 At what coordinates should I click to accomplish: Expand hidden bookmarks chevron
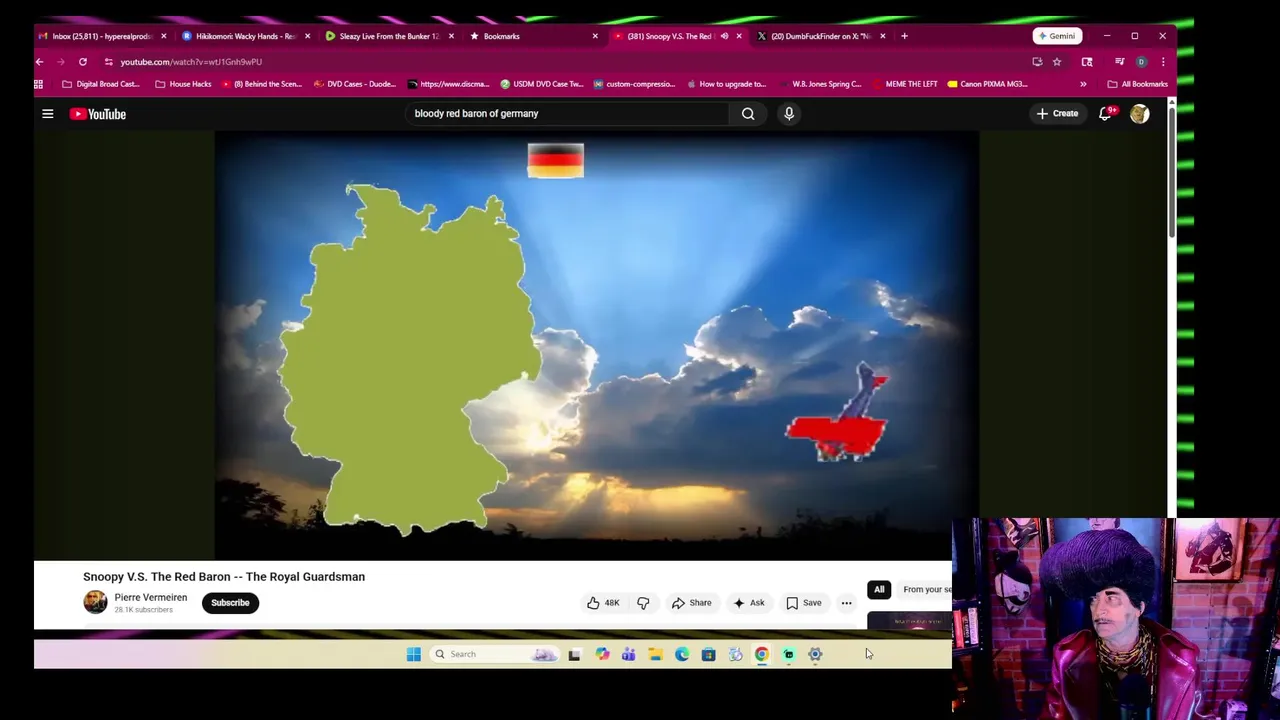(x=1083, y=84)
